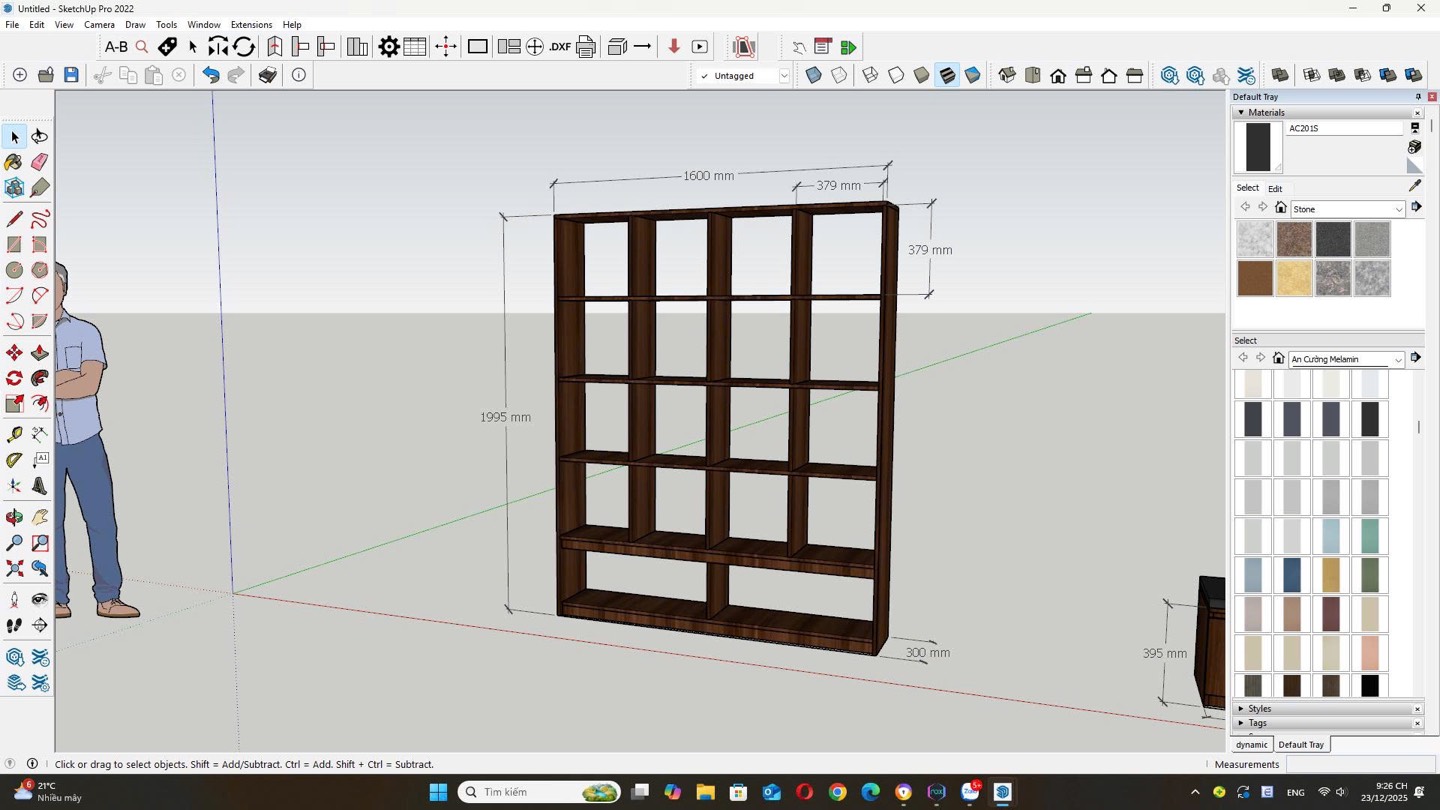Click the red down arrow extension icon
The height and width of the screenshot is (810, 1440).
674,47
